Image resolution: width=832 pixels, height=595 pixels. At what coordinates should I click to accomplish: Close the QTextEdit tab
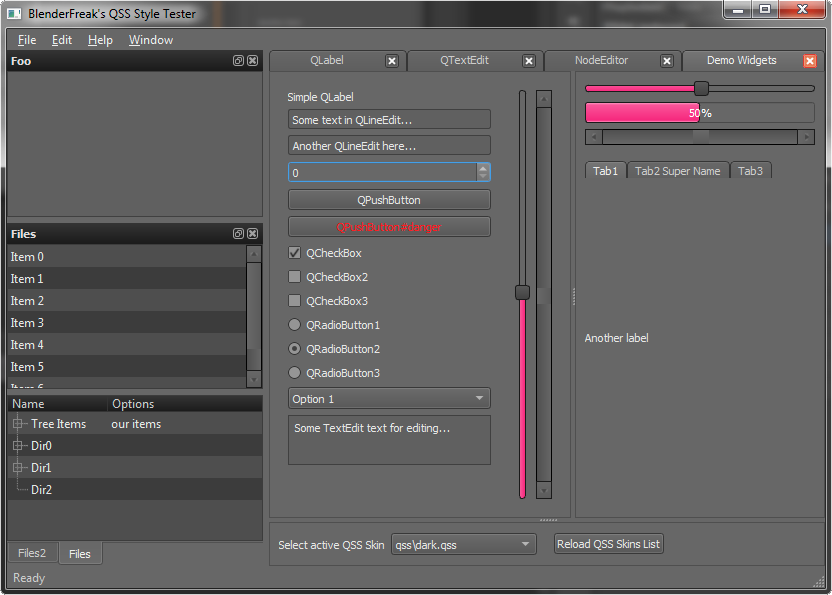click(528, 61)
